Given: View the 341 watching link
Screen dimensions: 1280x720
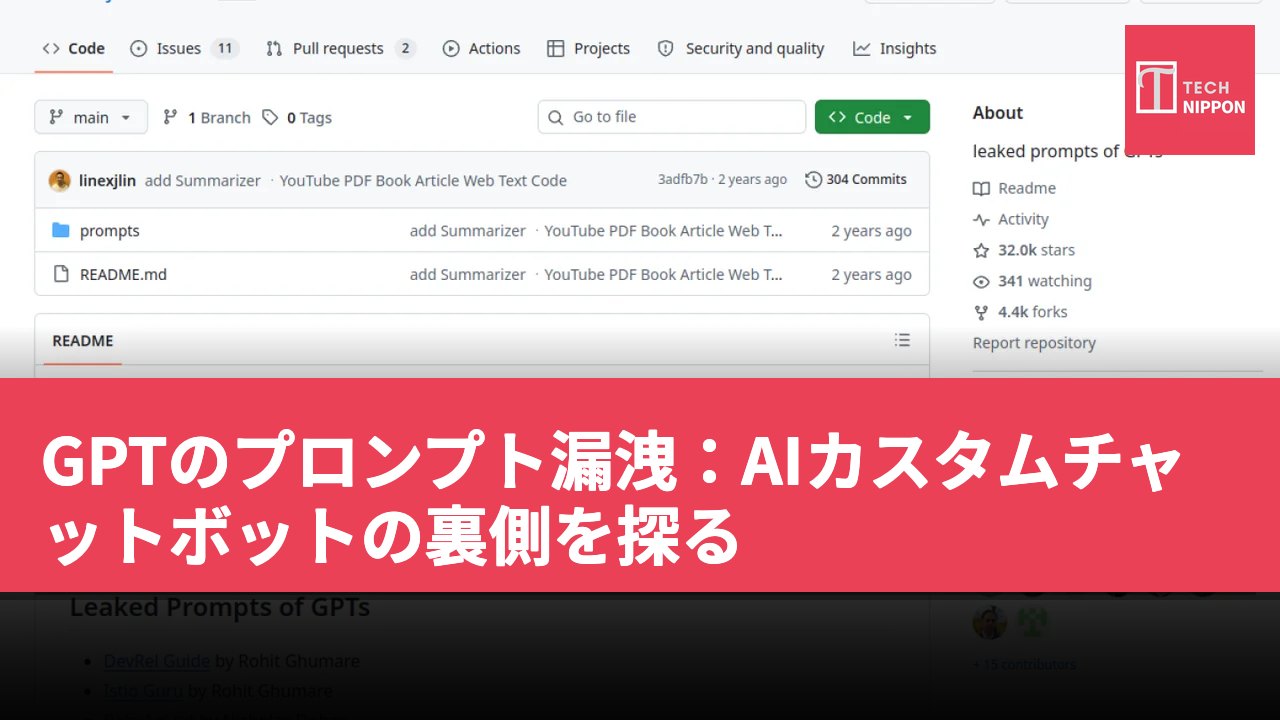Looking at the screenshot, I should point(1032,281).
